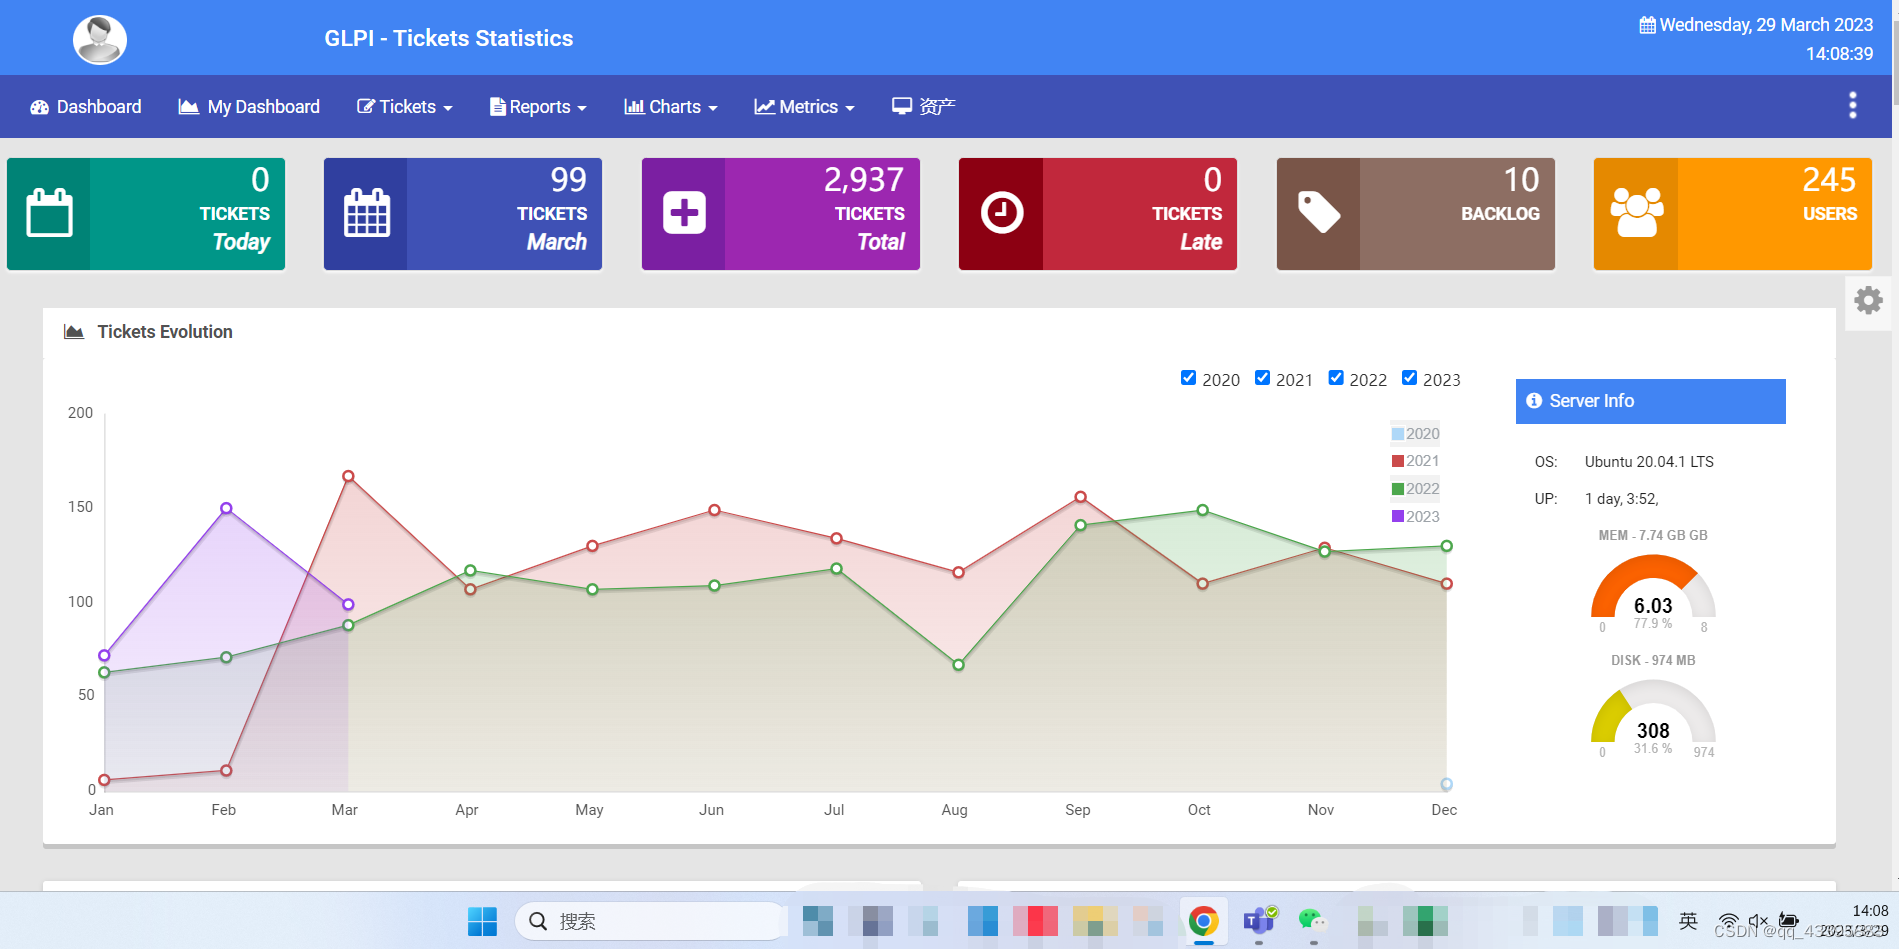1899x949 pixels.
Task: Click the calendar icon on Today tickets card
Action: click(x=47, y=212)
